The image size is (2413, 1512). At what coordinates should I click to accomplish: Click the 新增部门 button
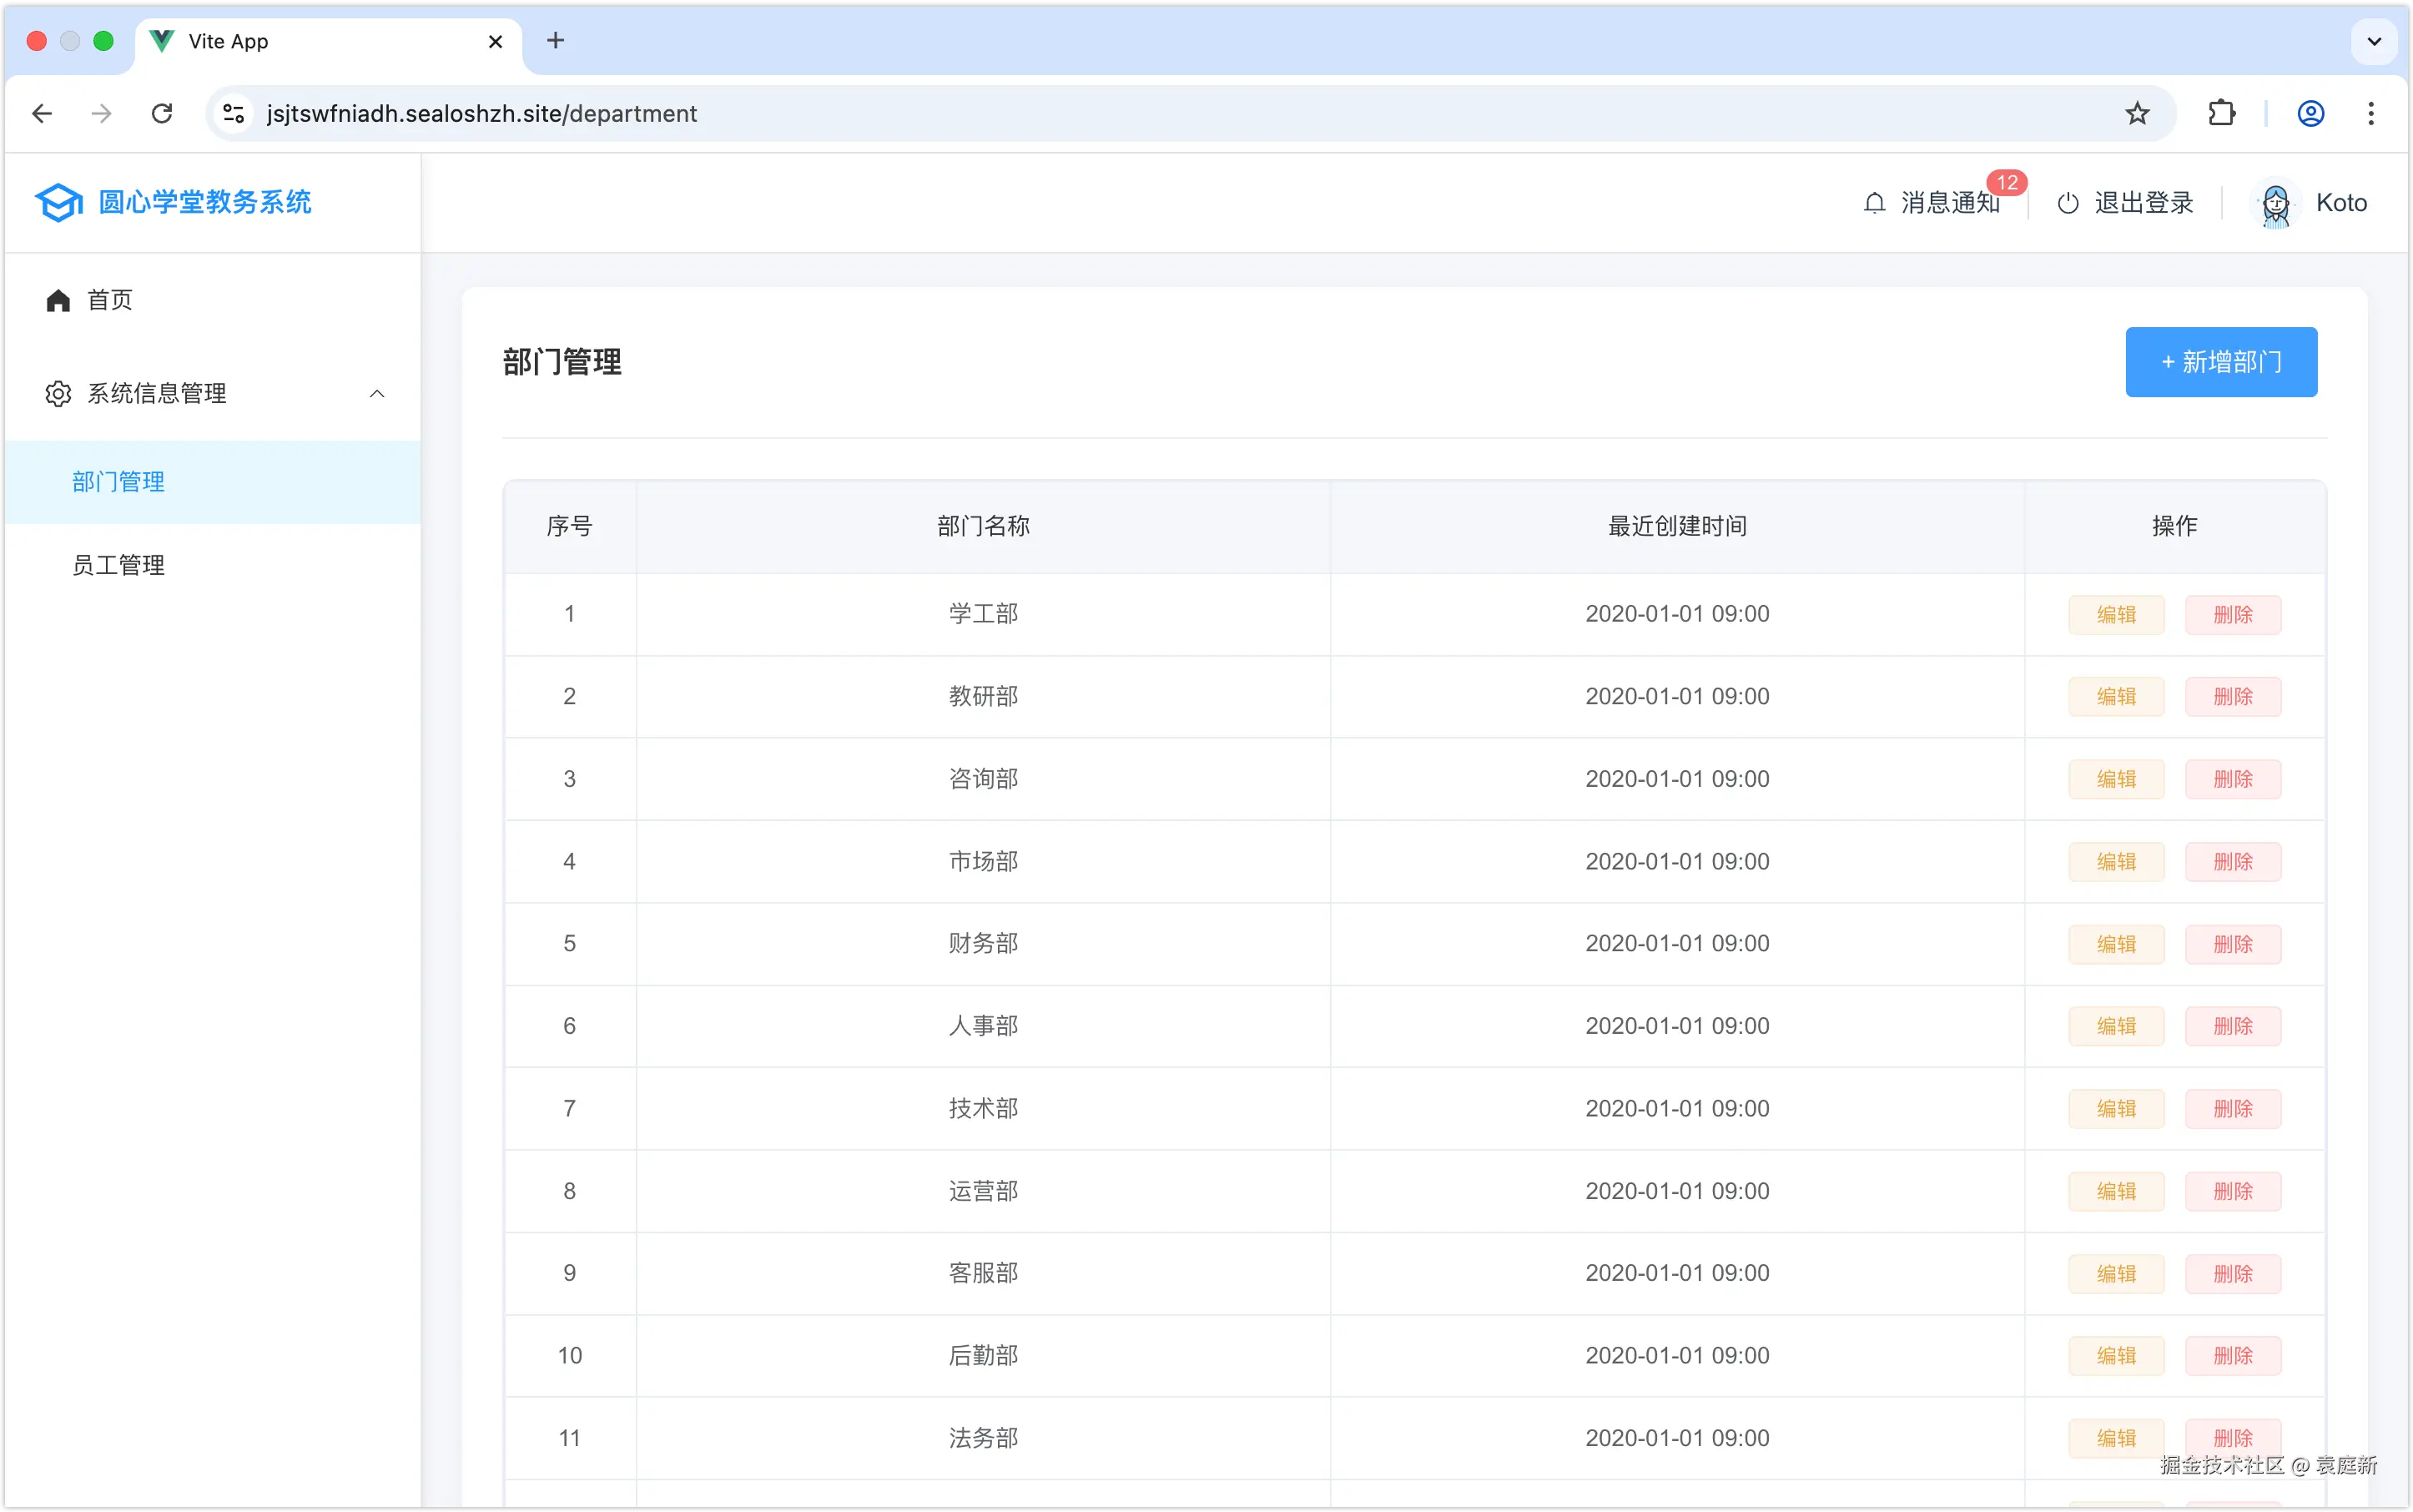pyautogui.click(x=2220, y=361)
